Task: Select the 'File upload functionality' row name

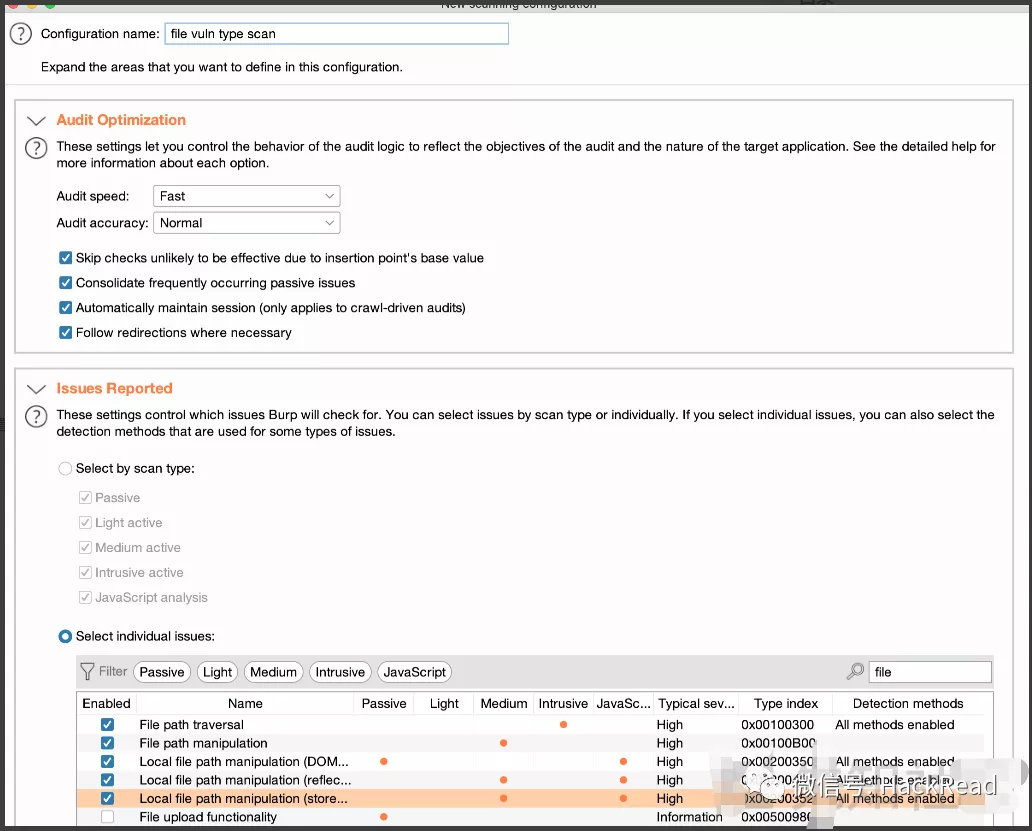Action: 208,817
